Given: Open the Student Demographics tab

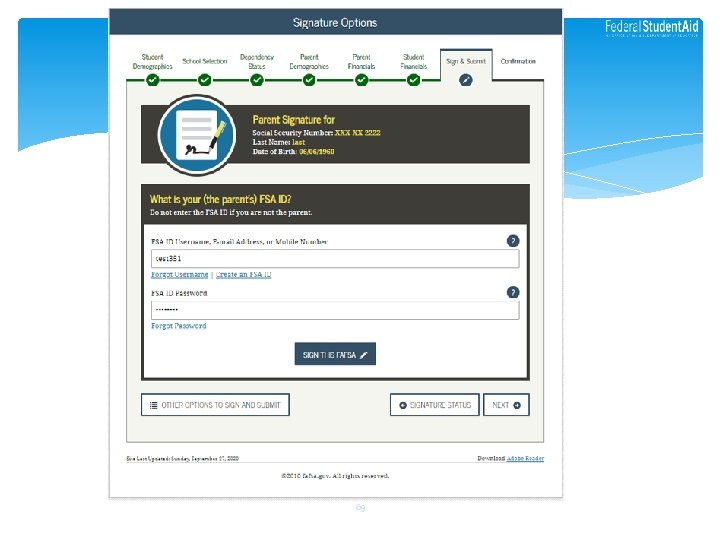Looking at the screenshot, I should click(x=152, y=62).
